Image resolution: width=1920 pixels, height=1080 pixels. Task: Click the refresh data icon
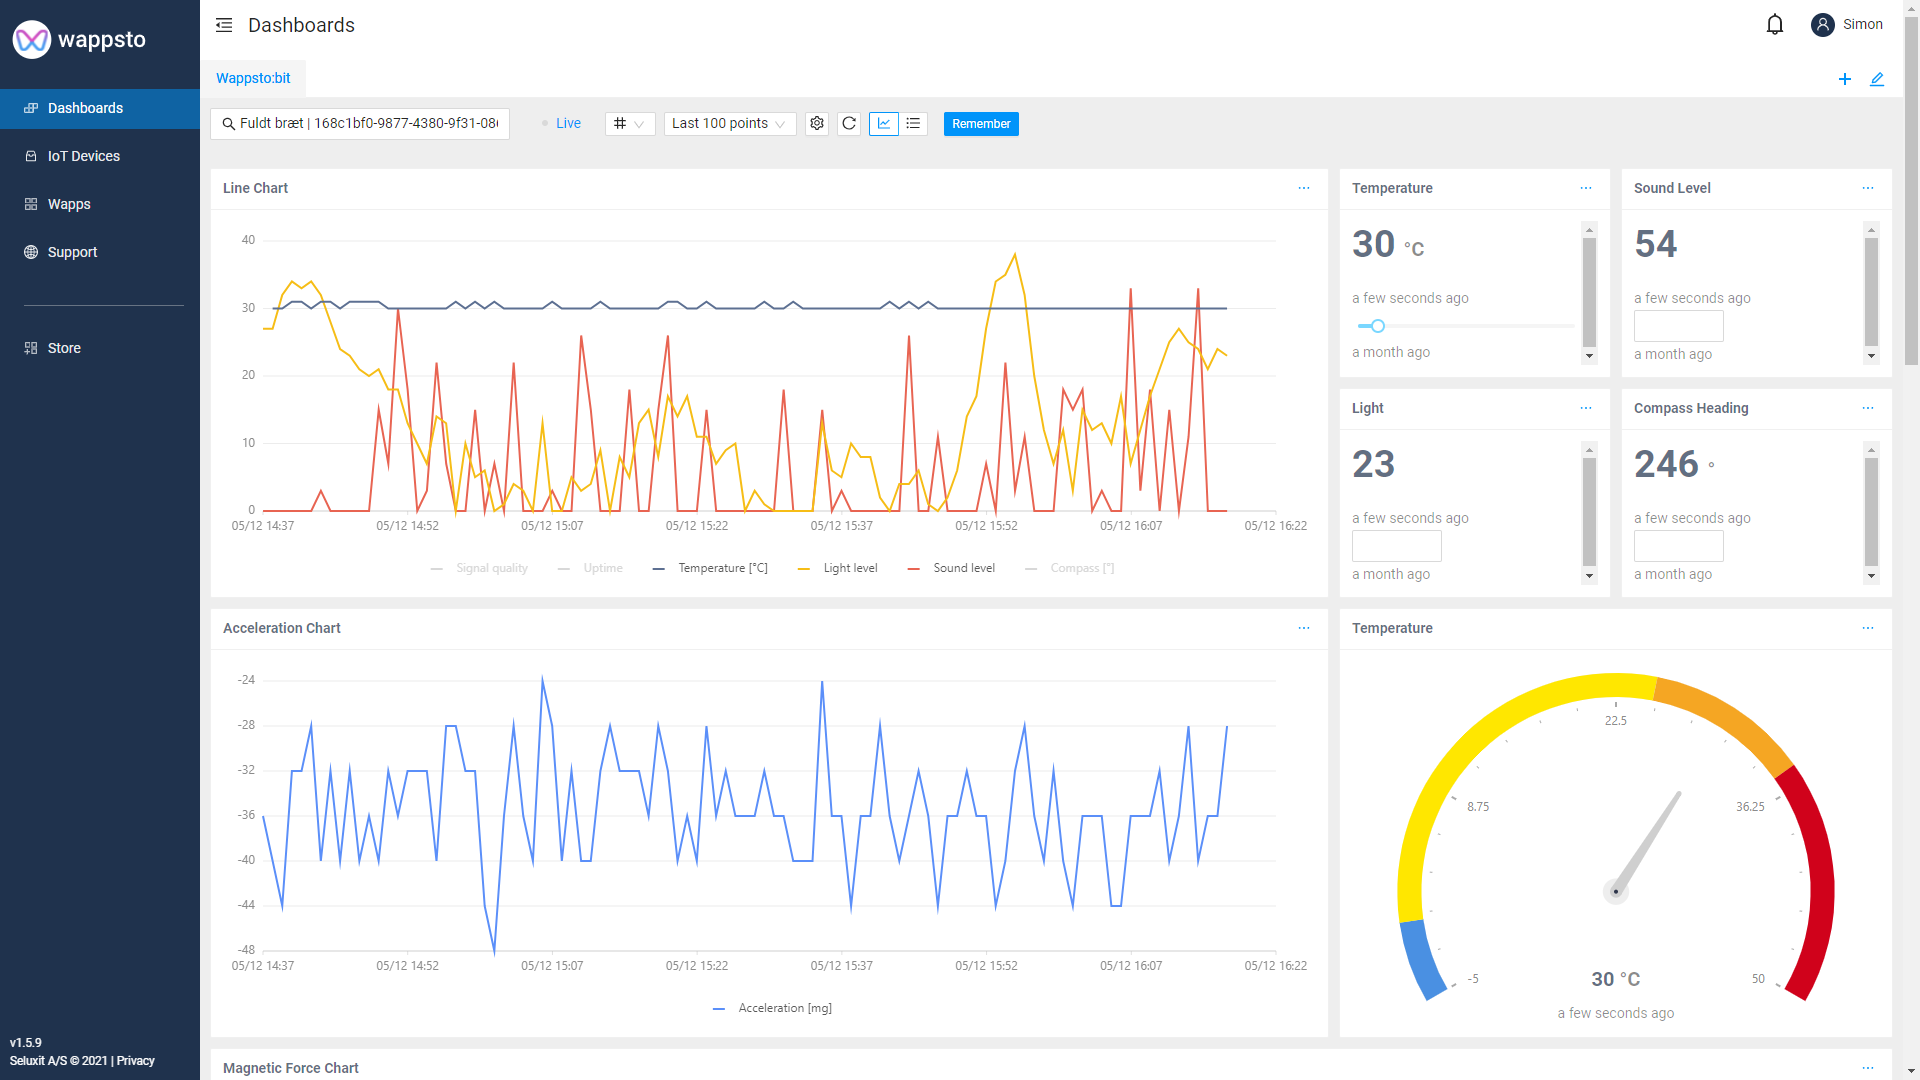click(x=849, y=123)
